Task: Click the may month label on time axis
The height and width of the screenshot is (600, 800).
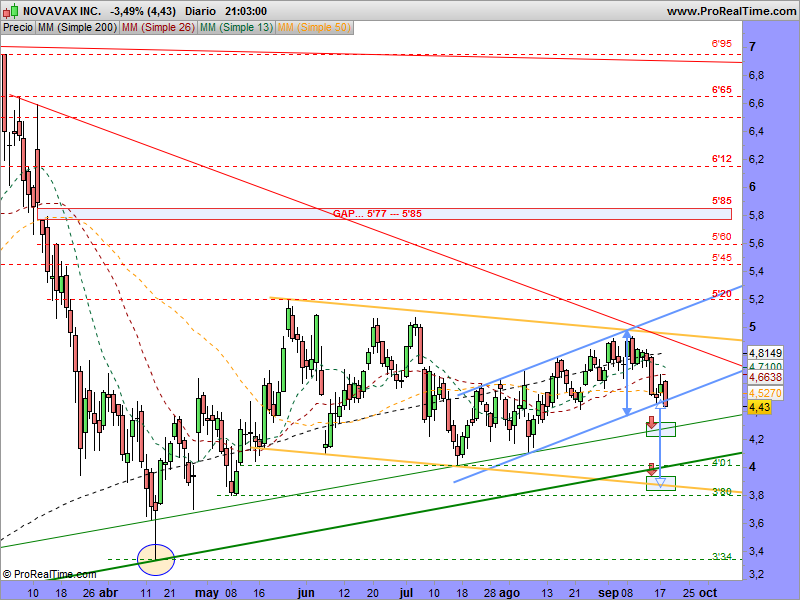Action: (x=207, y=593)
